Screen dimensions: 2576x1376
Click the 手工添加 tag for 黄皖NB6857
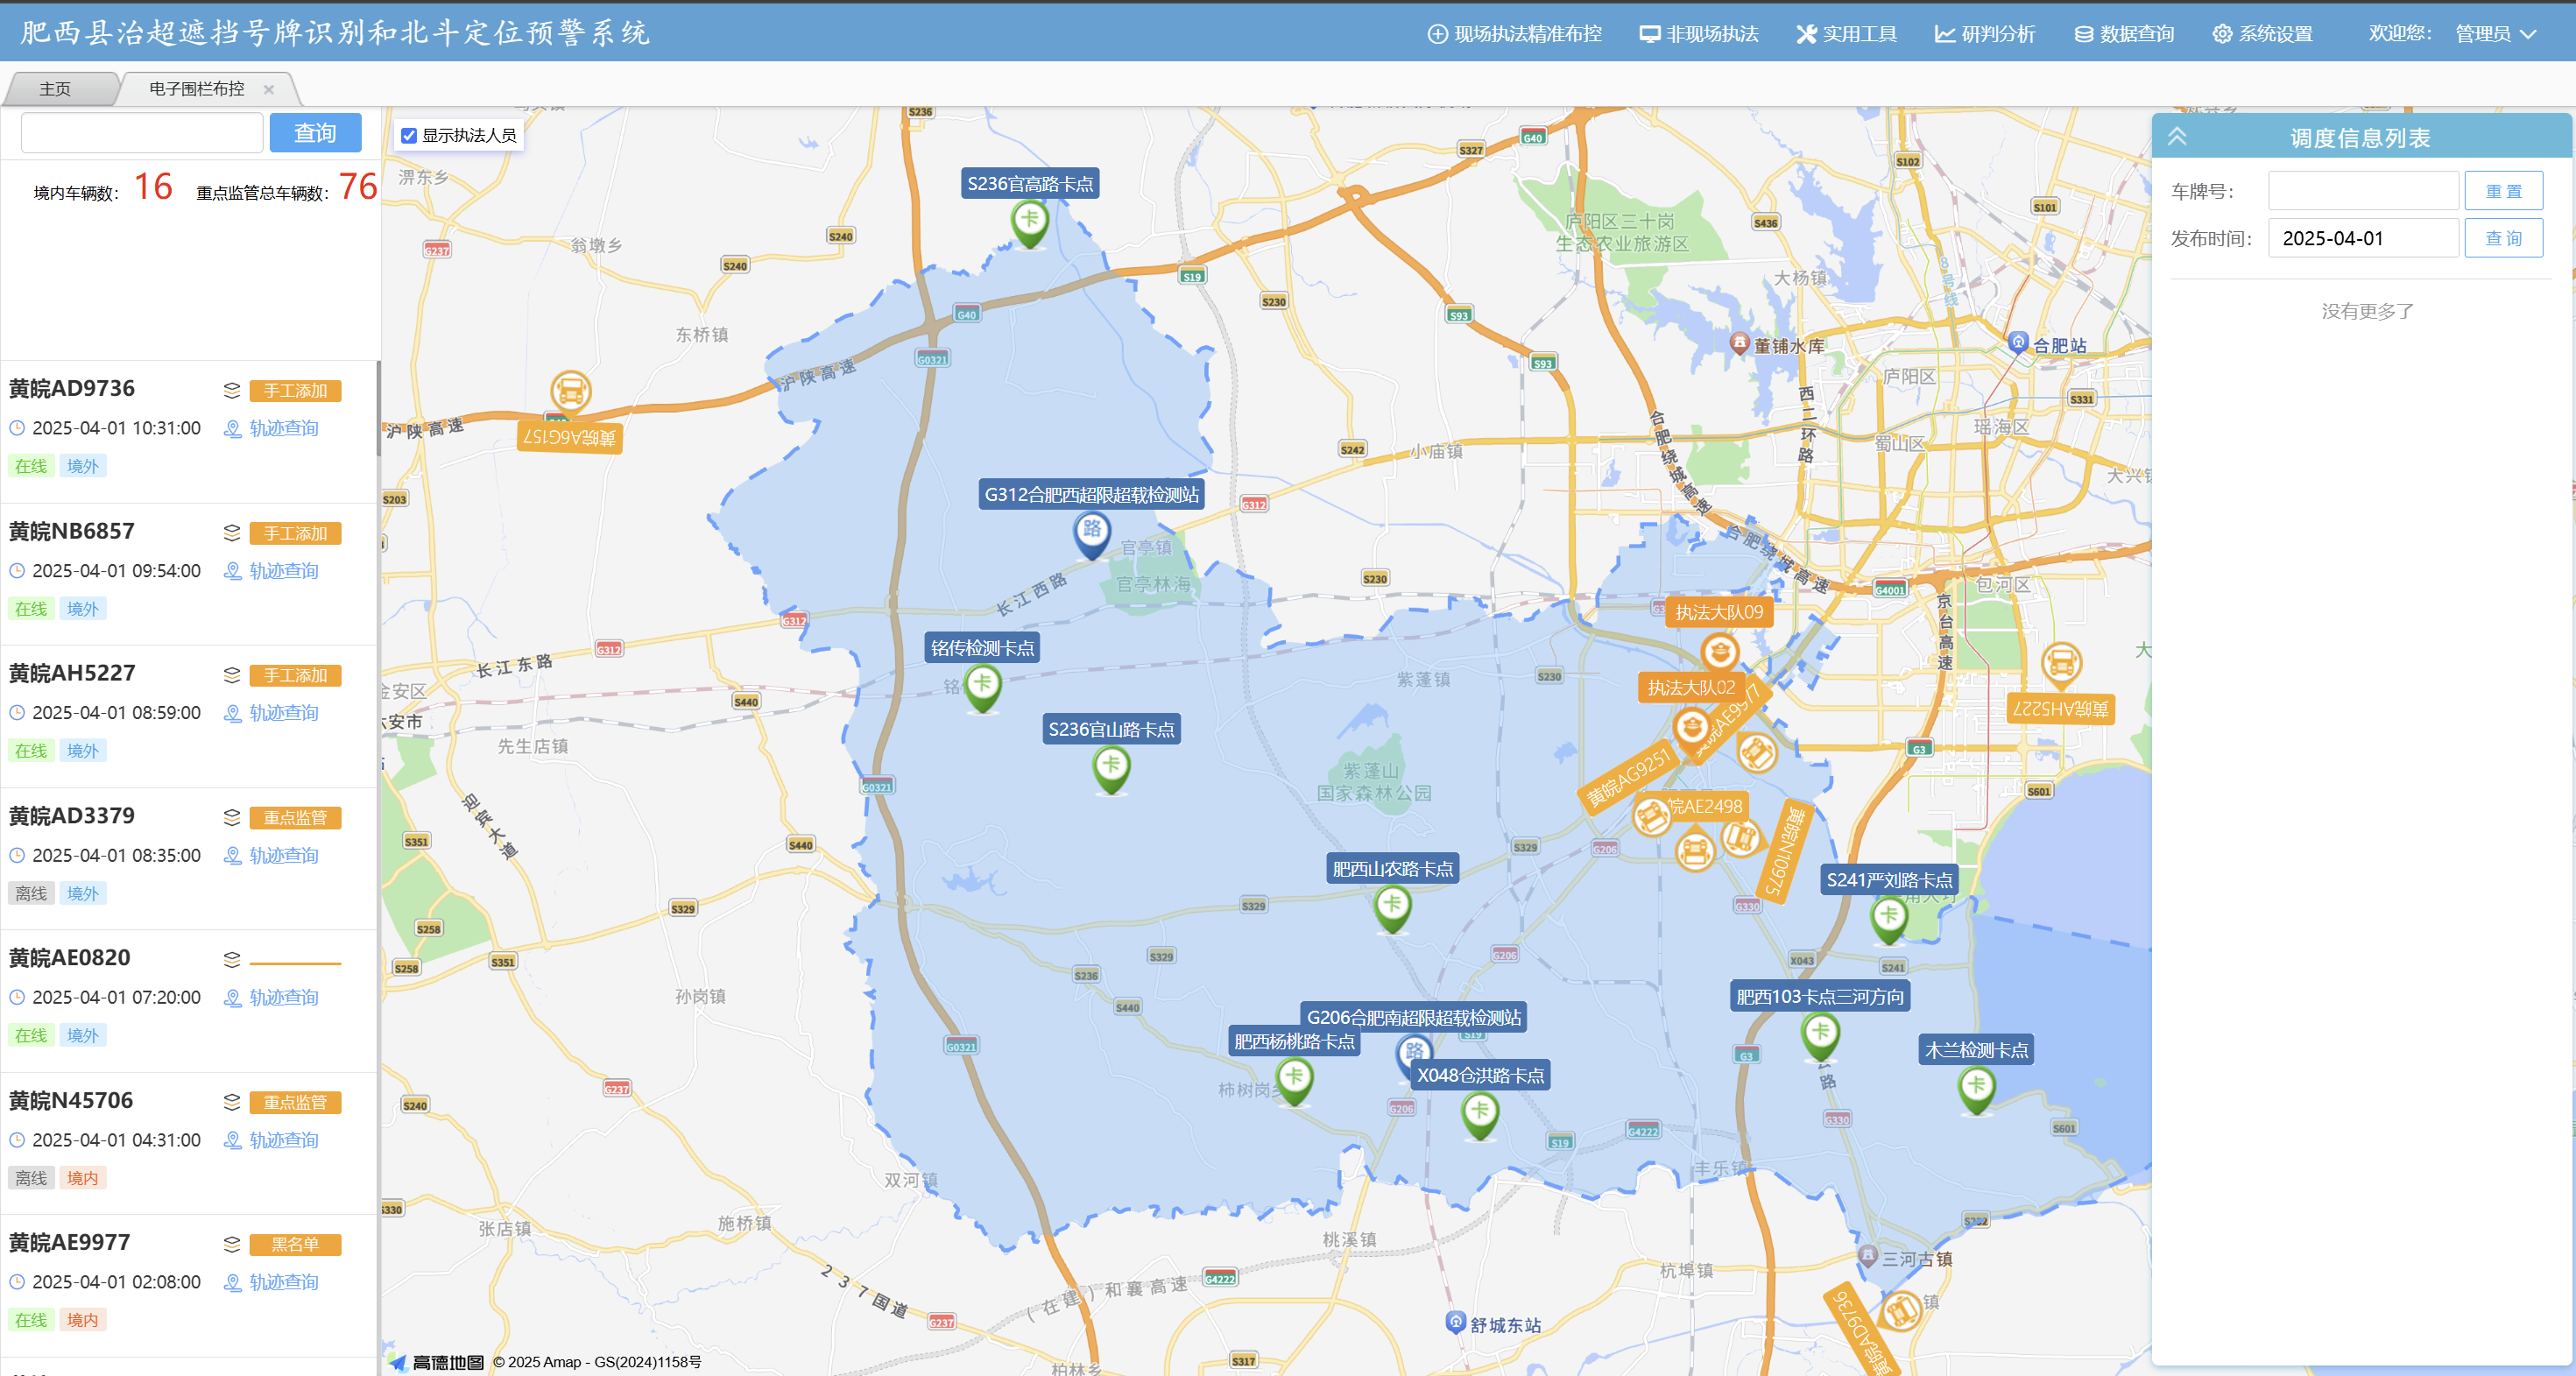(295, 533)
